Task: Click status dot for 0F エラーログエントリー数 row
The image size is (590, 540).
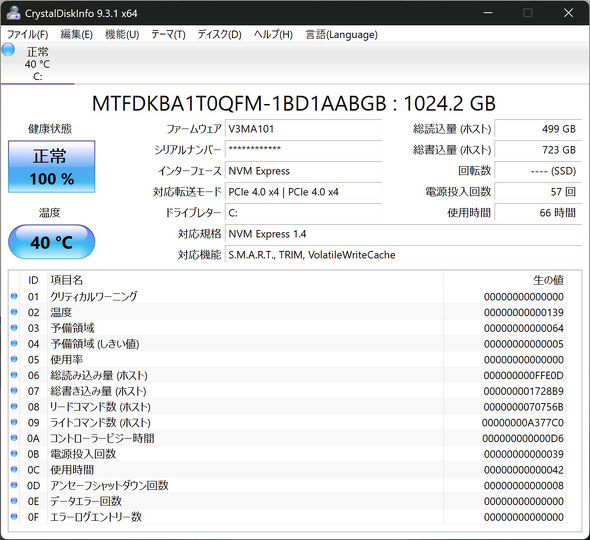Action: pos(14,517)
